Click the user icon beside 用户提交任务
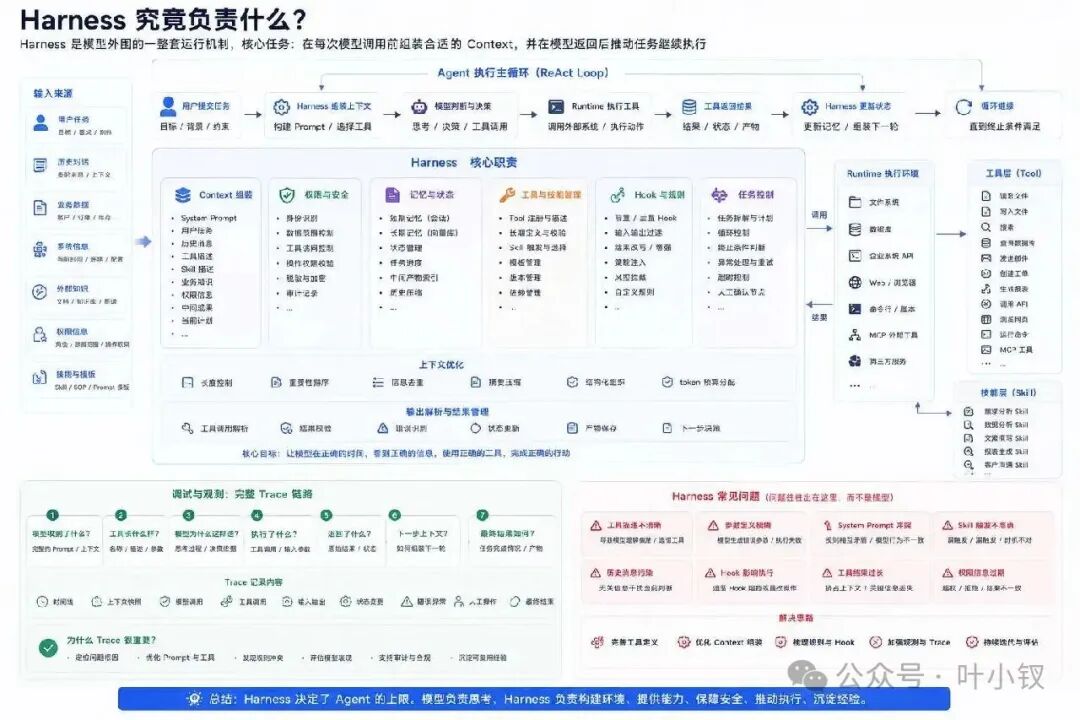This screenshot has height=720, width=1080. [x=168, y=107]
